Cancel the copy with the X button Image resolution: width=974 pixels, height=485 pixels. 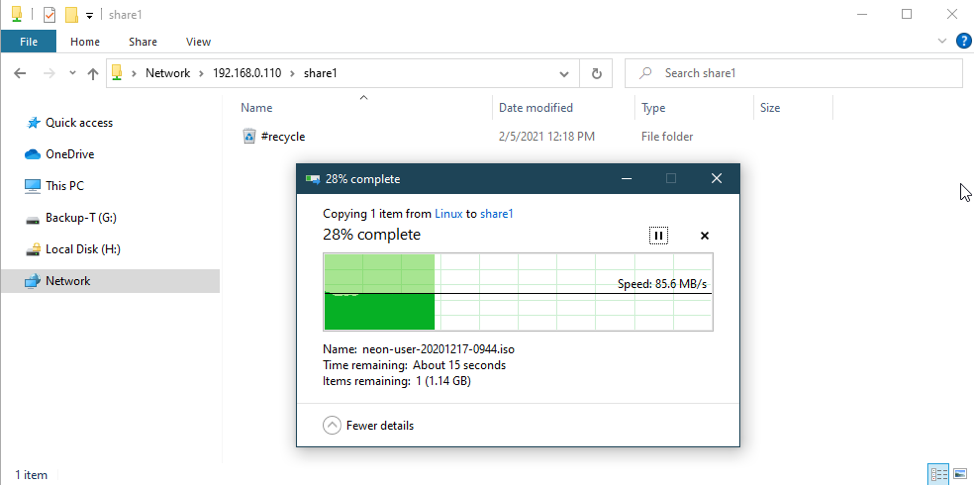705,236
